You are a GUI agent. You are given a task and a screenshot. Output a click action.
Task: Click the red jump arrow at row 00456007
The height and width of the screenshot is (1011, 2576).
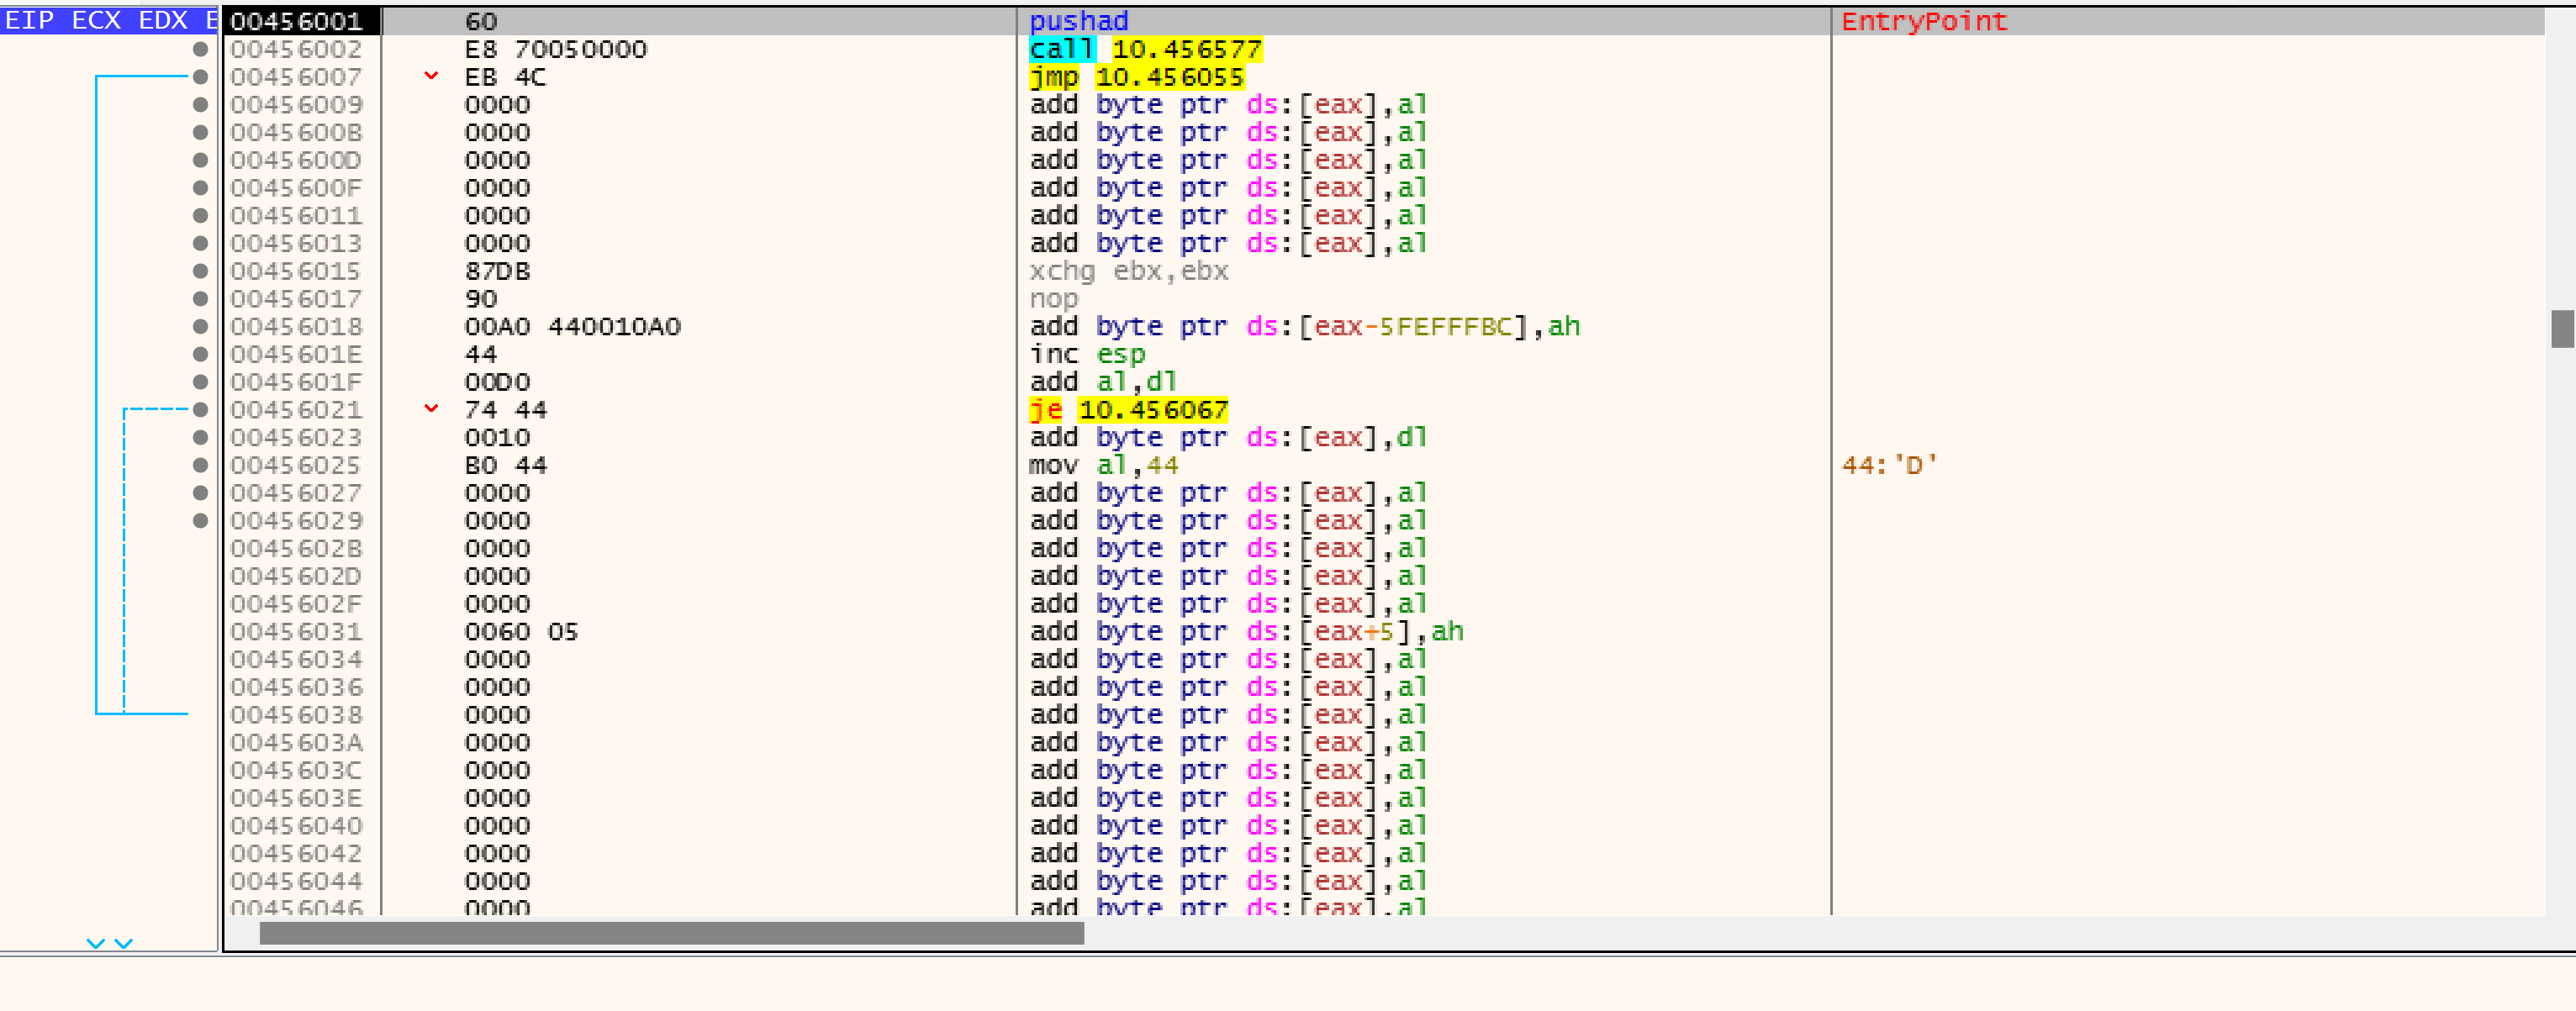[x=431, y=76]
